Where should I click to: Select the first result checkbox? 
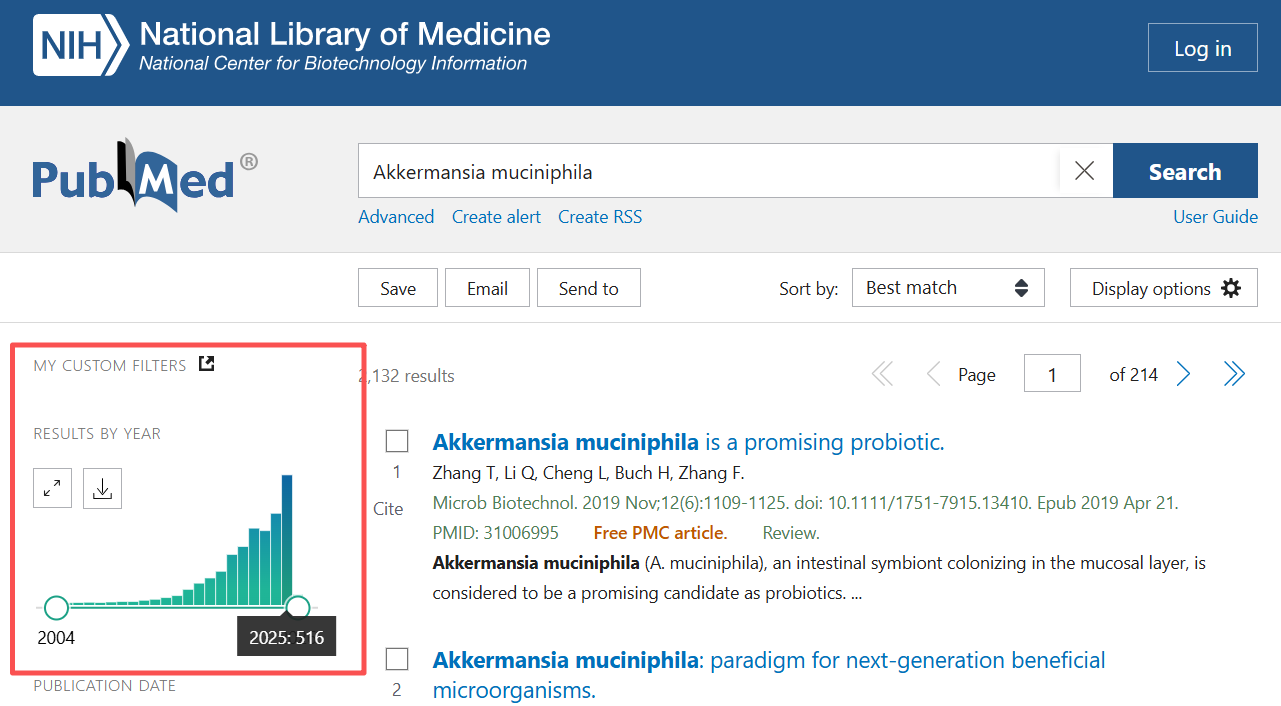397,441
